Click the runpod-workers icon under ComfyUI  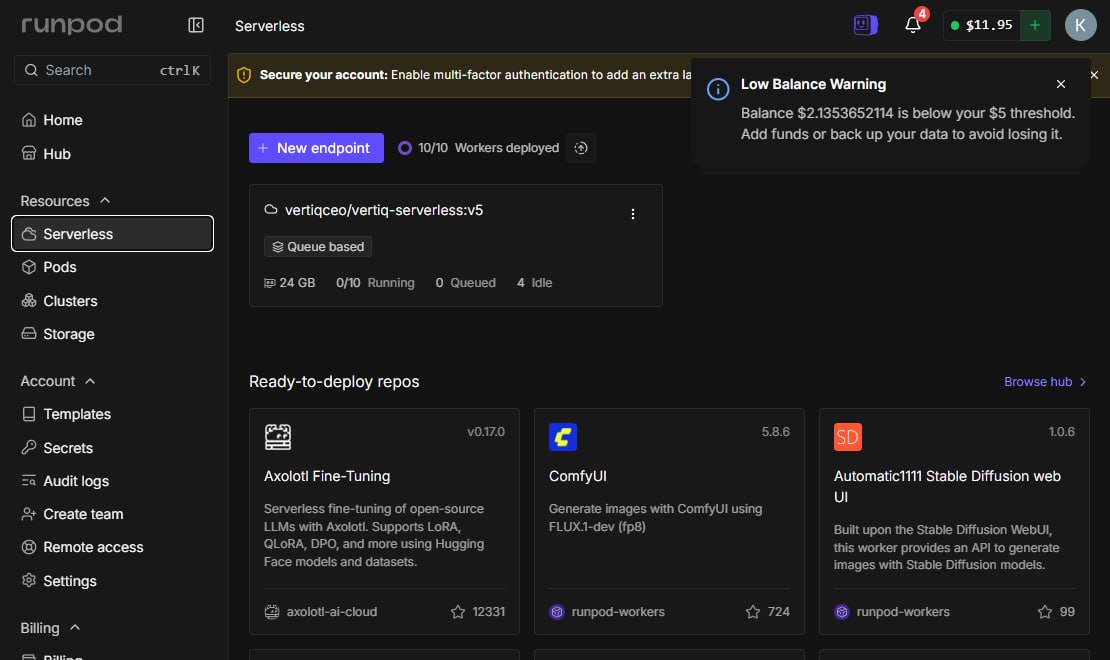click(557, 612)
